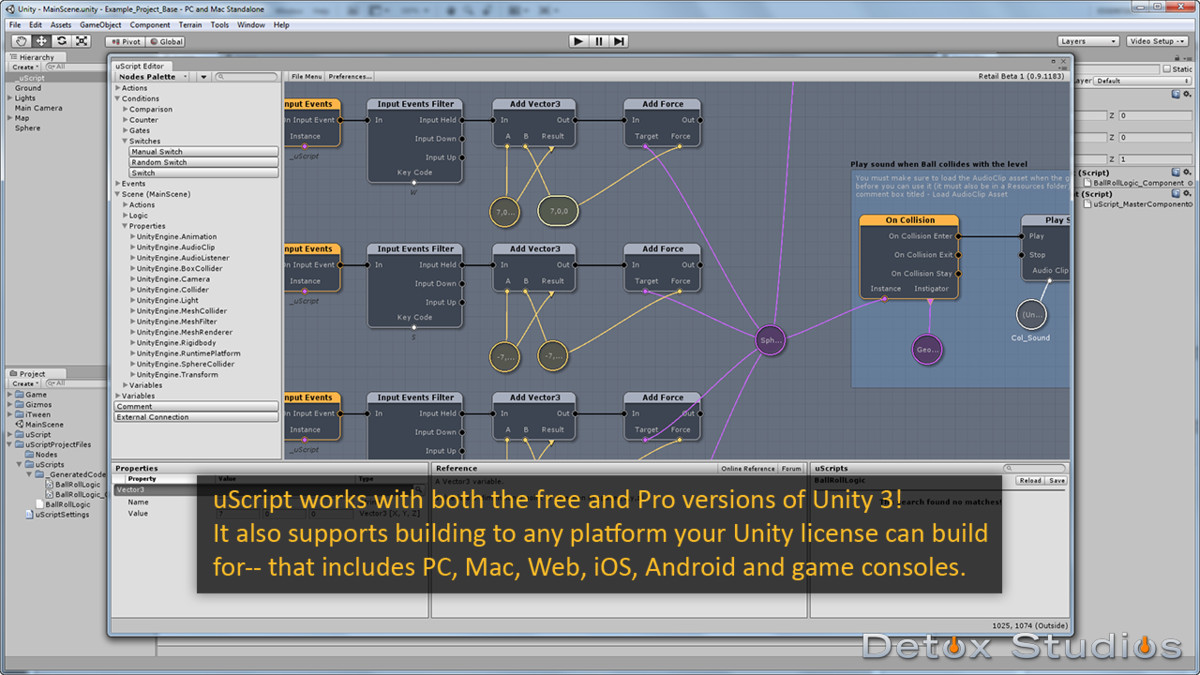This screenshot has height=675, width=1200.
Task: Focus the Nodes Palette search field
Action: 247,76
